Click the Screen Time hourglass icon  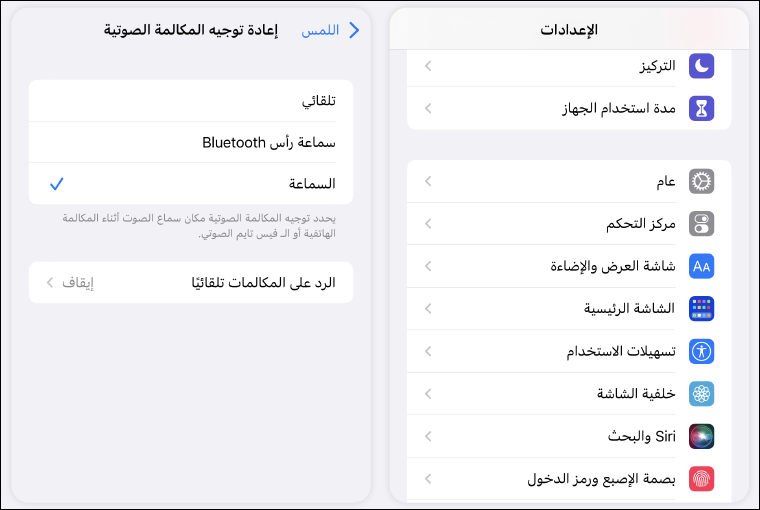click(x=702, y=108)
